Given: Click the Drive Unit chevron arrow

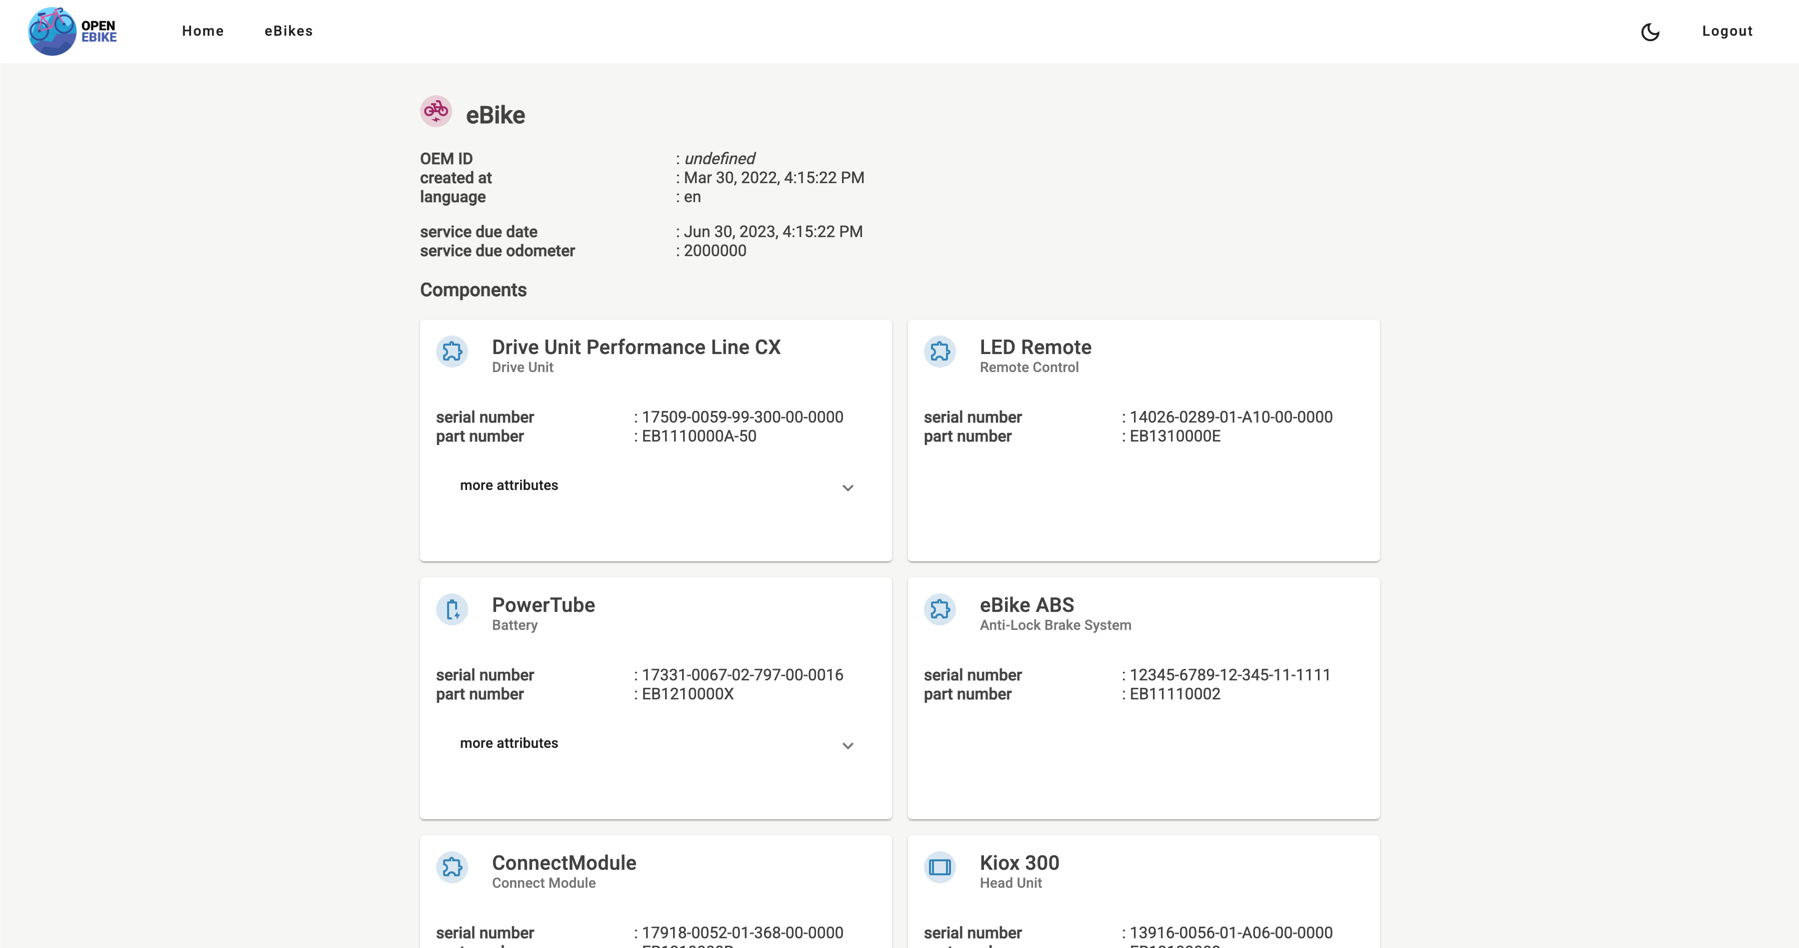Looking at the screenshot, I should [847, 488].
